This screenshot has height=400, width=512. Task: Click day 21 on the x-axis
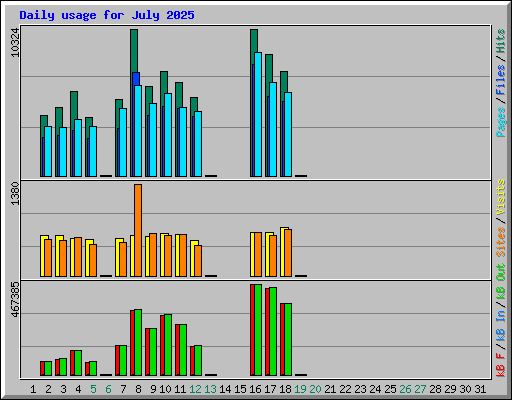coord(330,389)
